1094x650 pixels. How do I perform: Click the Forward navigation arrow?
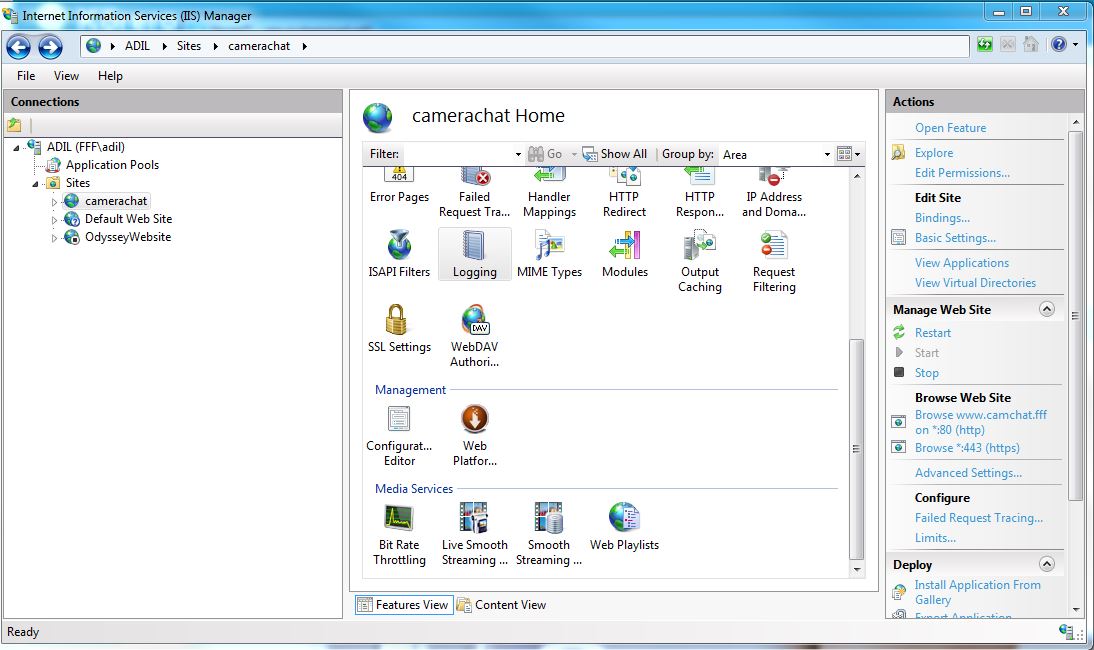point(50,47)
